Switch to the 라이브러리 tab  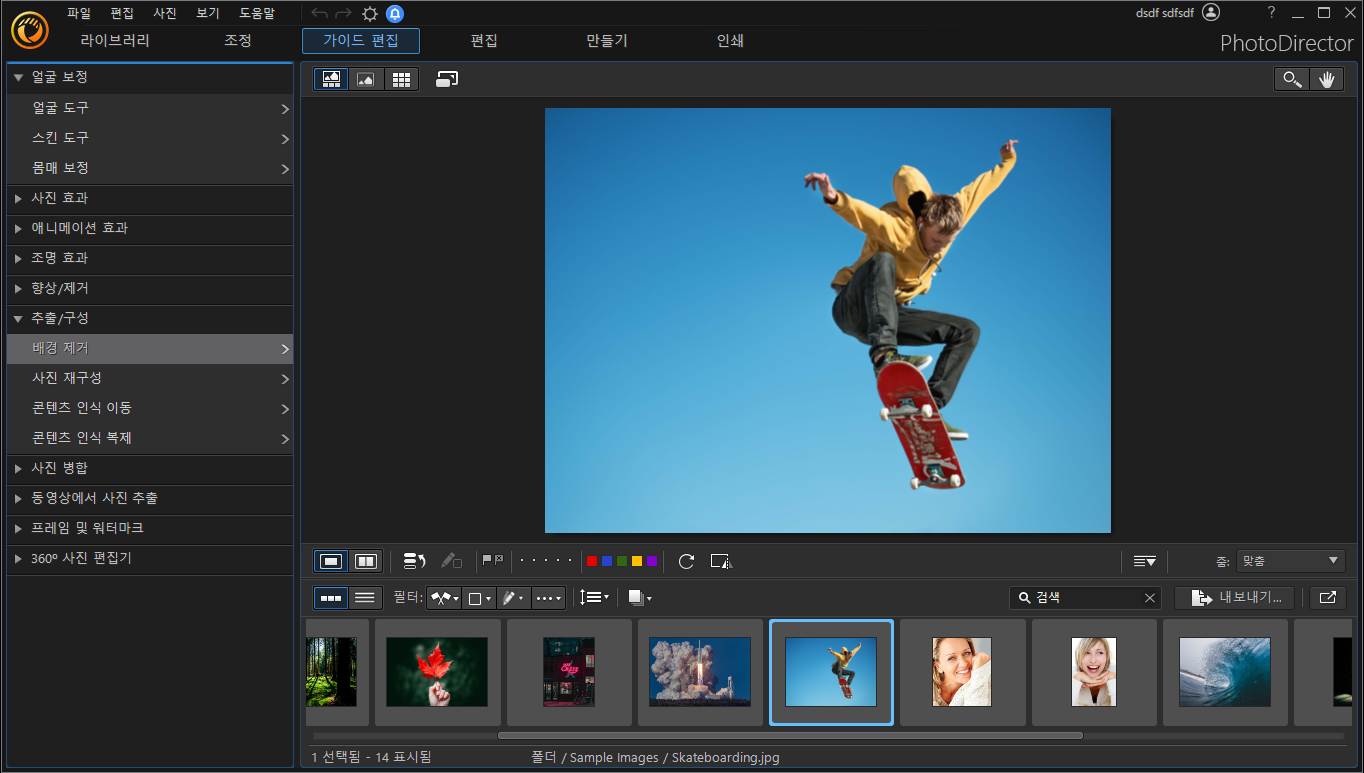115,41
